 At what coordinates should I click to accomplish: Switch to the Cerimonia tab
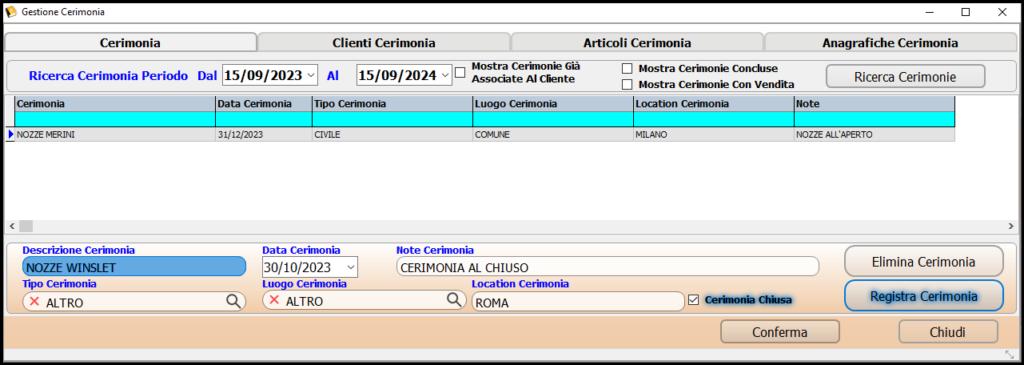pyautogui.click(x=131, y=43)
